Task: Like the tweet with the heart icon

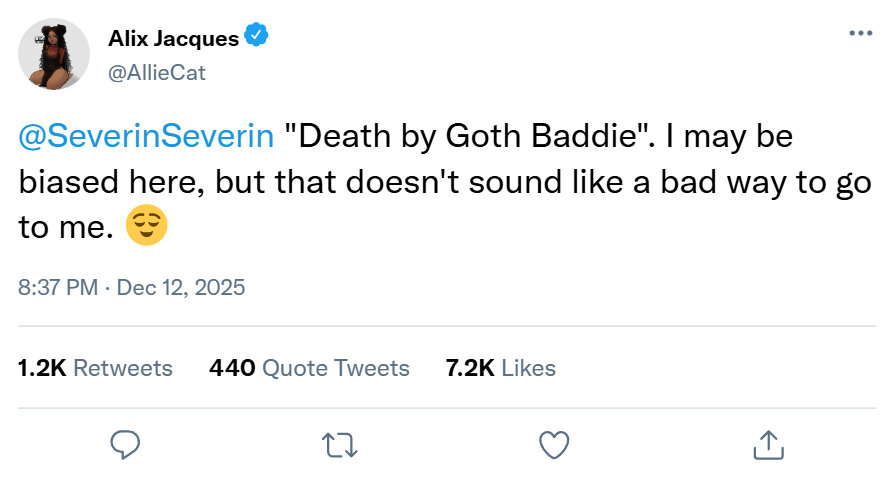Action: coord(553,443)
